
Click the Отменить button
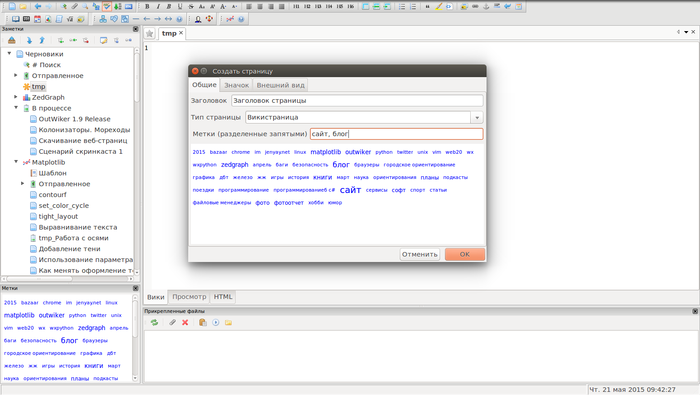(x=420, y=254)
